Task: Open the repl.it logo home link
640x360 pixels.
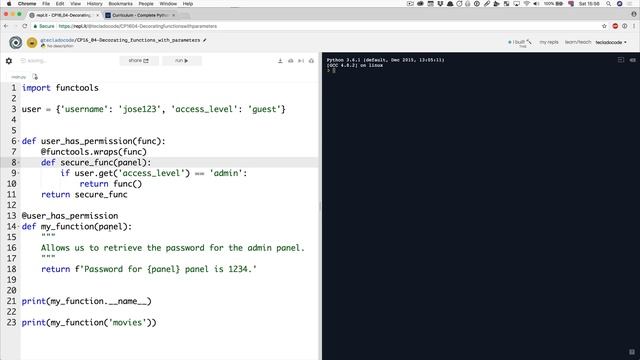Action: click(16, 42)
